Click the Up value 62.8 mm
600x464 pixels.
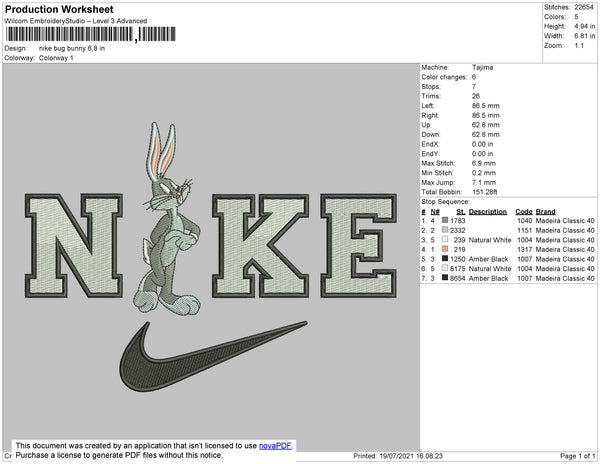click(x=486, y=125)
